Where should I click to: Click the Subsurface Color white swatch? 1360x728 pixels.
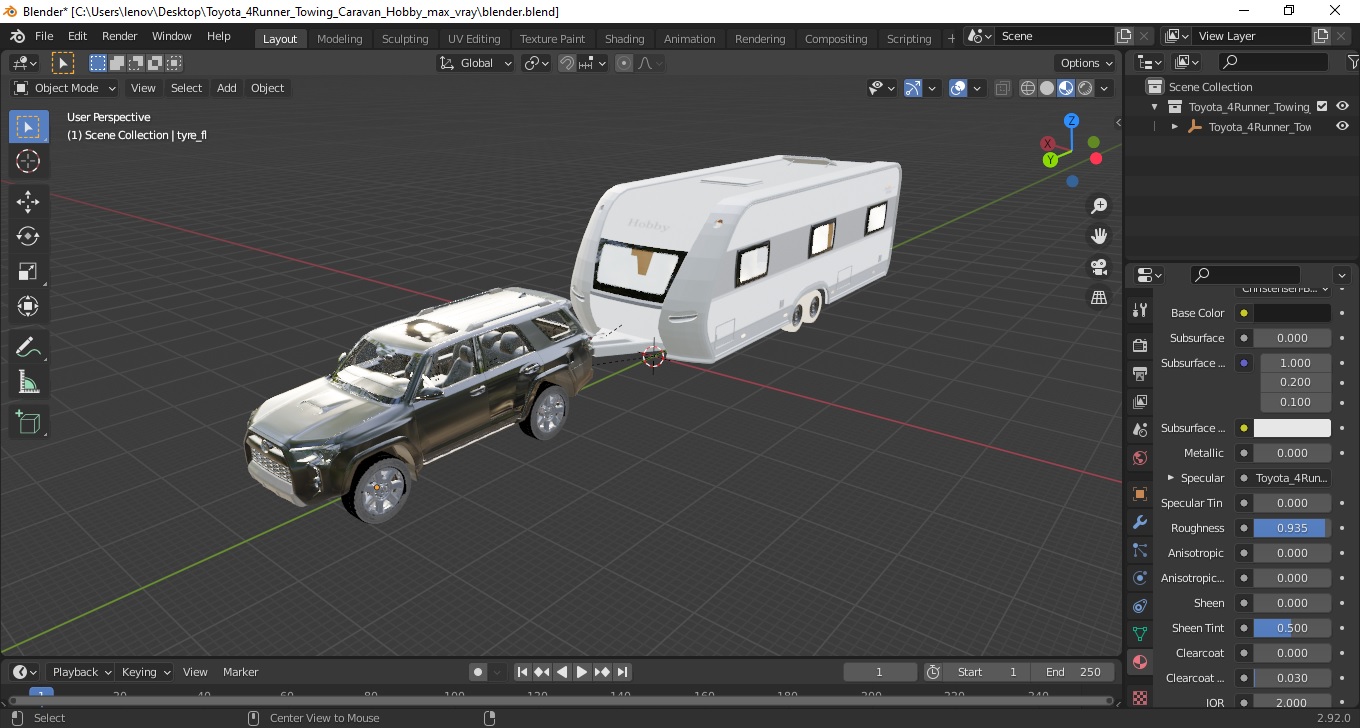pos(1292,428)
